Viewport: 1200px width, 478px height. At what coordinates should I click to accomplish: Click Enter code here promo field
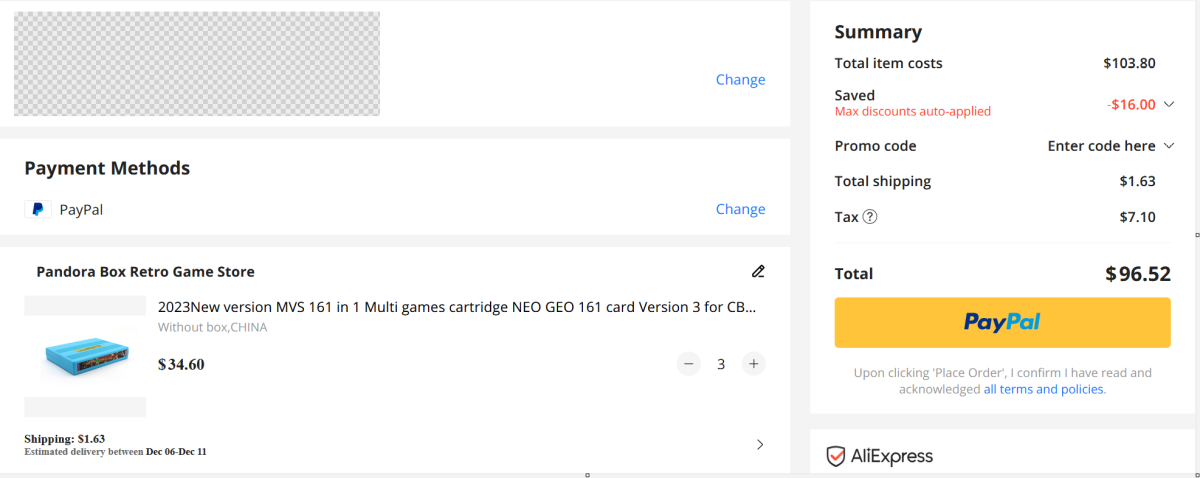coord(1101,146)
